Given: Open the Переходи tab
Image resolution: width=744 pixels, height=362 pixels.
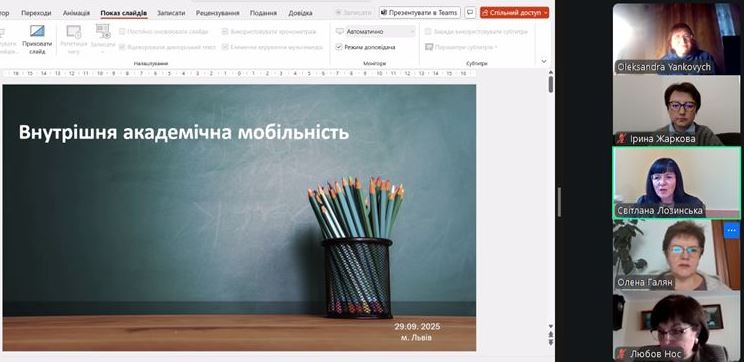Looking at the screenshot, I should click(36, 13).
